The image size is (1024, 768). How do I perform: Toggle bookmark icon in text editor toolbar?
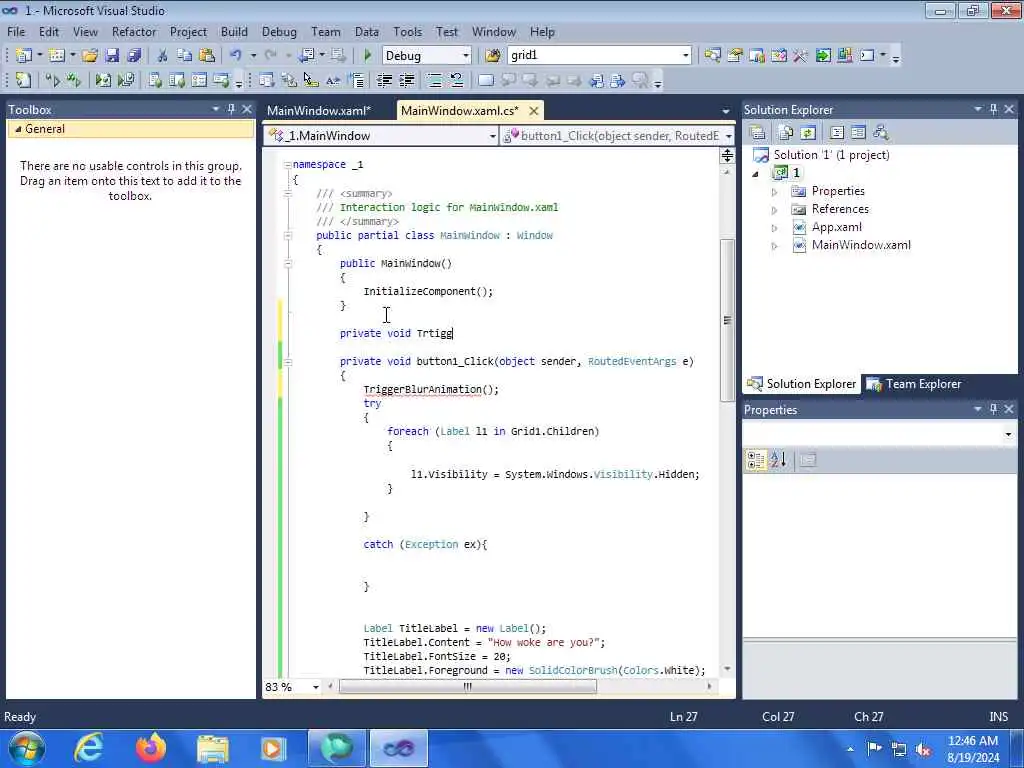click(x=485, y=80)
